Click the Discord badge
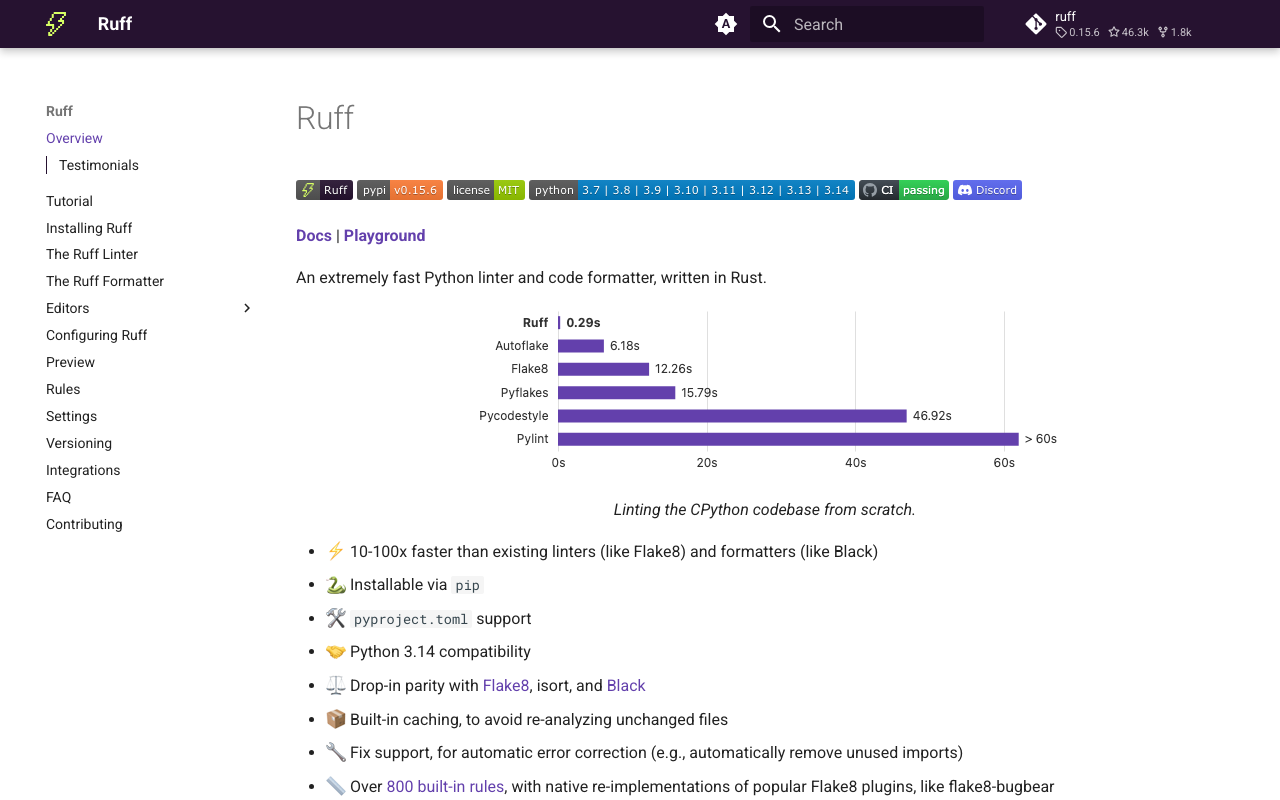 click(x=987, y=190)
